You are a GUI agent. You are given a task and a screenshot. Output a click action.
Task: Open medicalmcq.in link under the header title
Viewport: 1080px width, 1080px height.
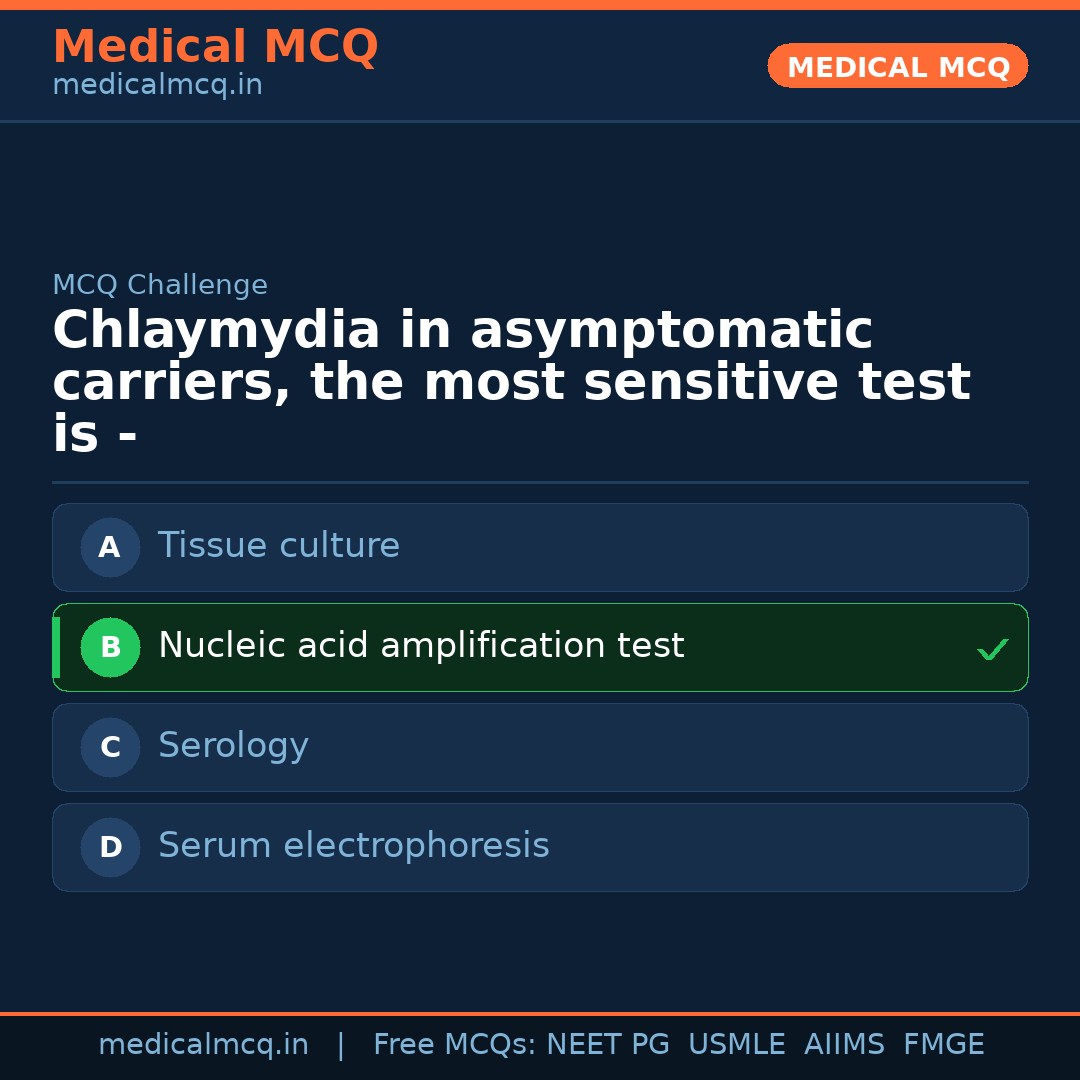[x=157, y=86]
